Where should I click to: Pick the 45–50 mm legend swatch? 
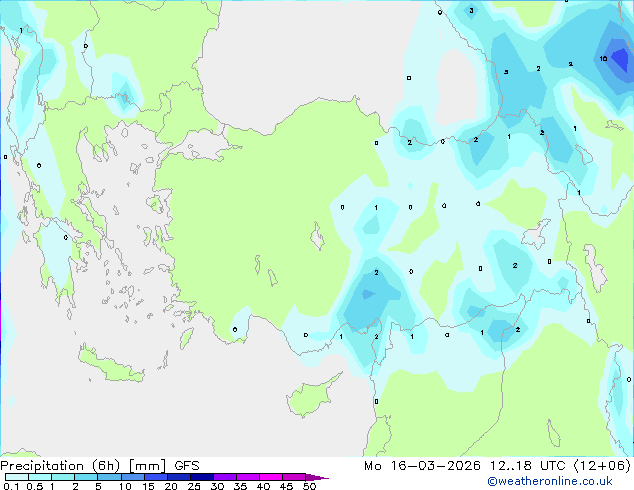pos(294,477)
